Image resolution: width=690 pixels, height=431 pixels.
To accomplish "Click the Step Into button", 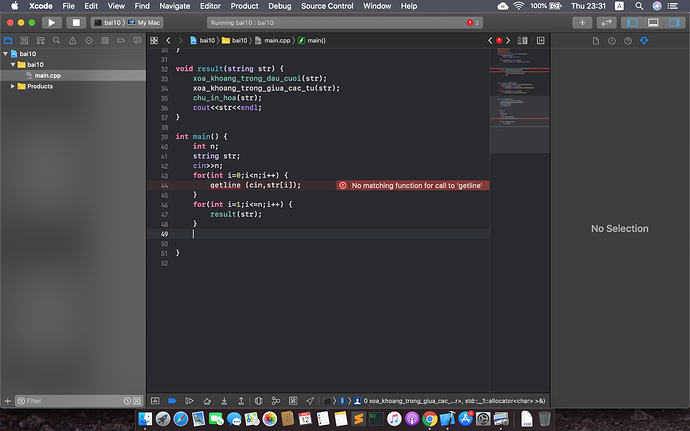I will pos(224,401).
